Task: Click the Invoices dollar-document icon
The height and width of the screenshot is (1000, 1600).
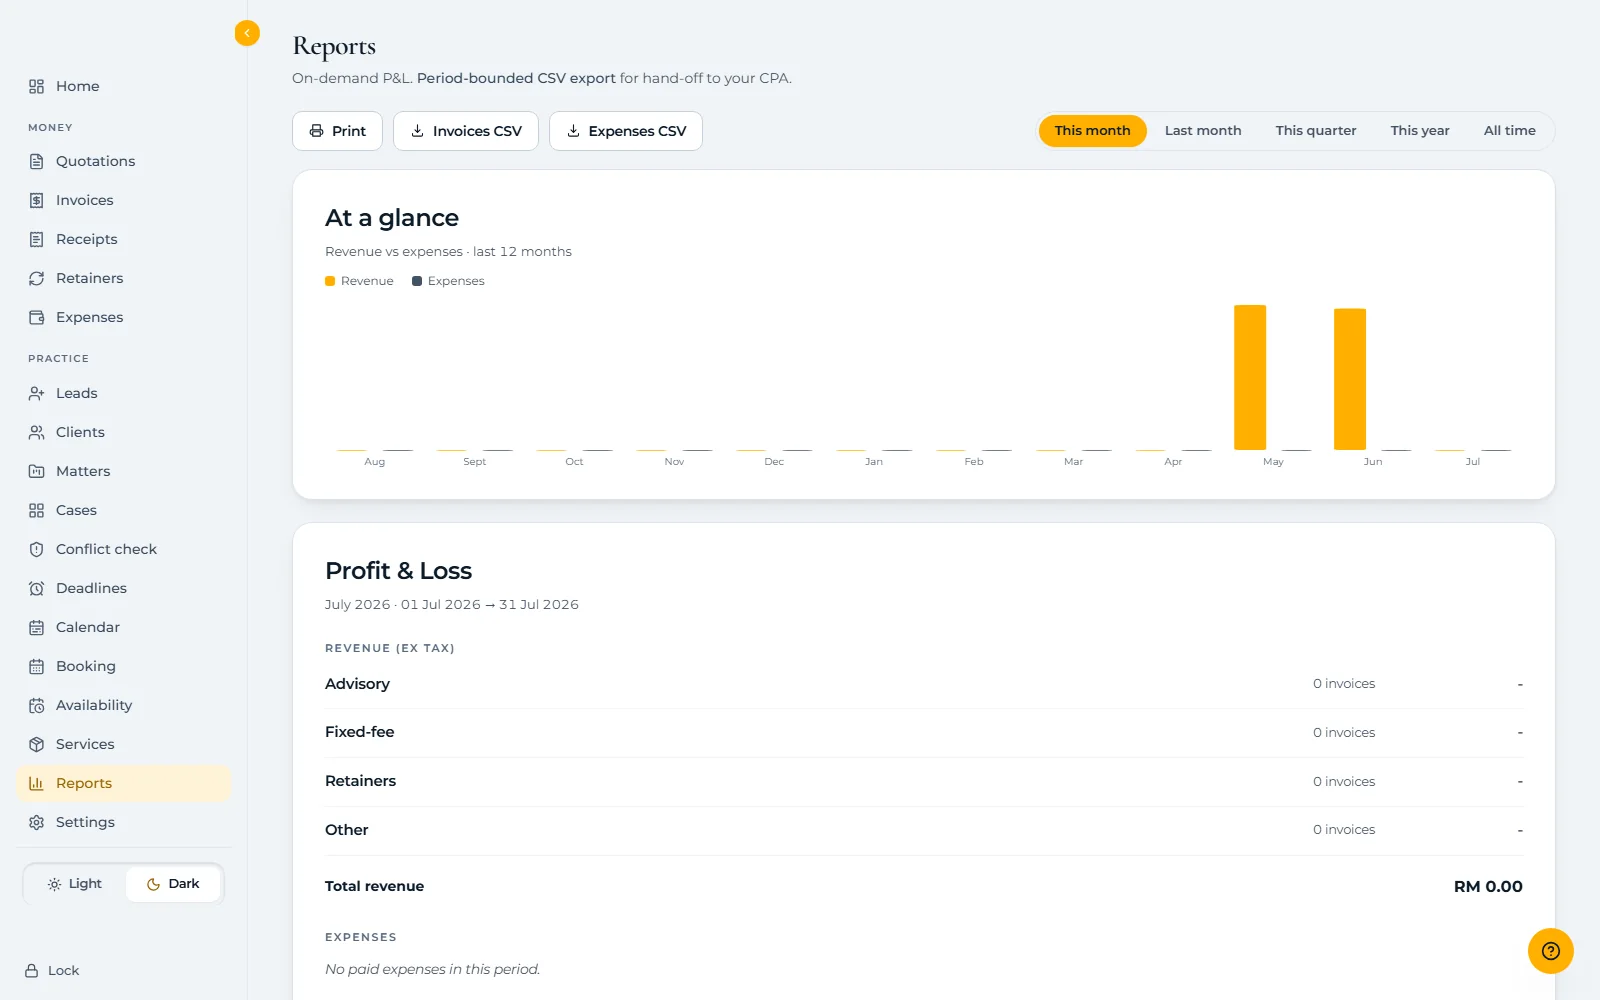Action: click(37, 200)
